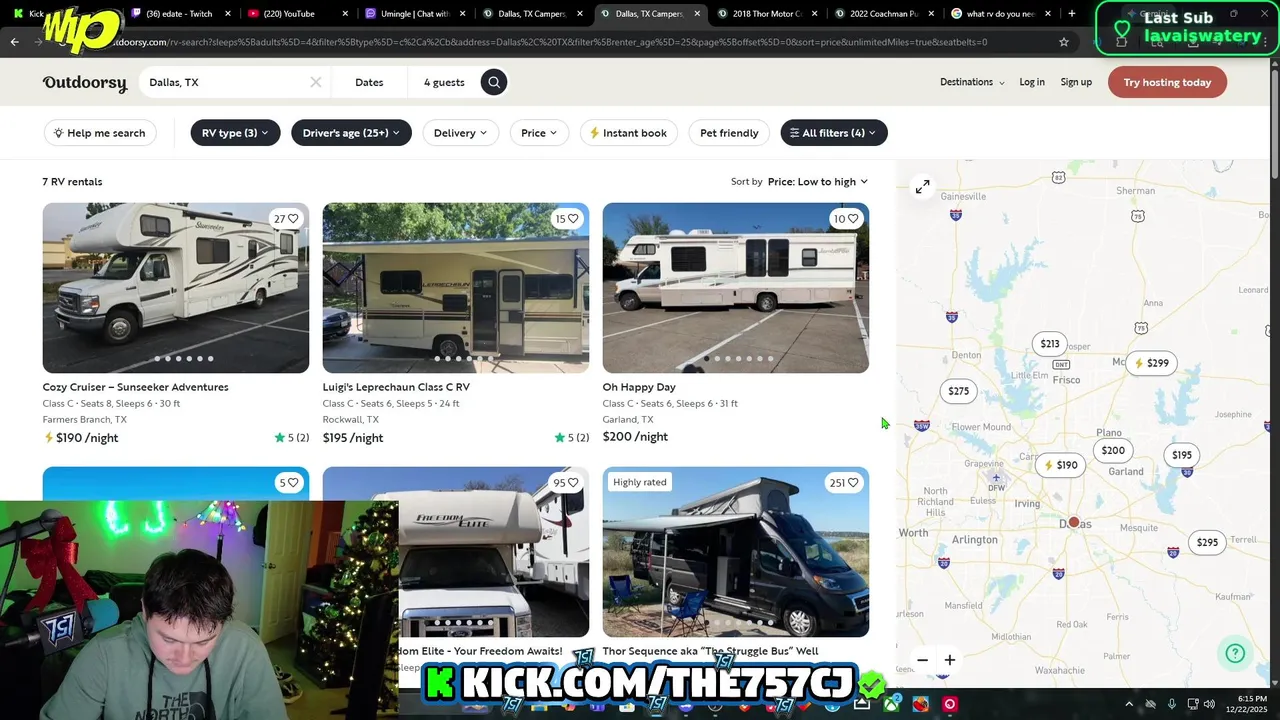The width and height of the screenshot is (1280, 720).
Task: Switch to 2022 Coachman tab
Action: tap(883, 14)
